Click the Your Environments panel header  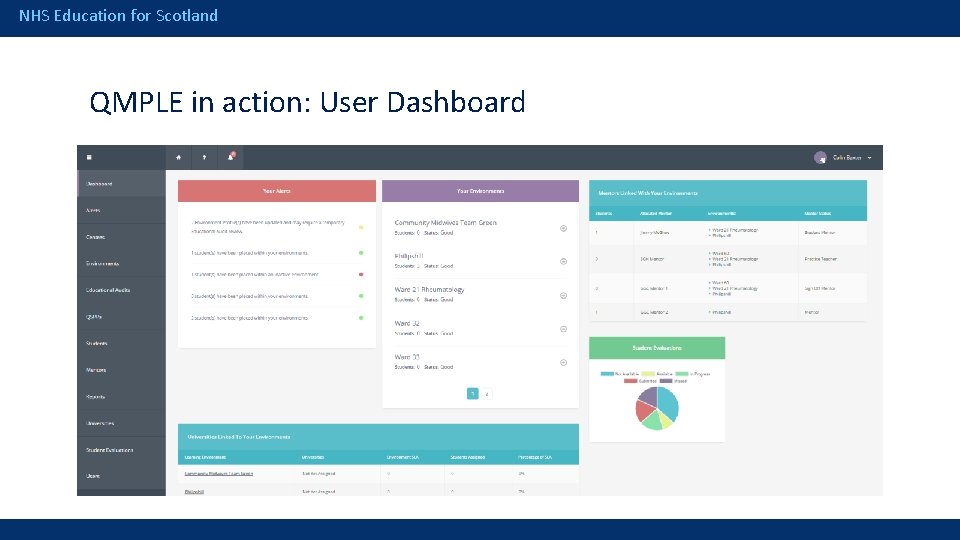coord(480,191)
